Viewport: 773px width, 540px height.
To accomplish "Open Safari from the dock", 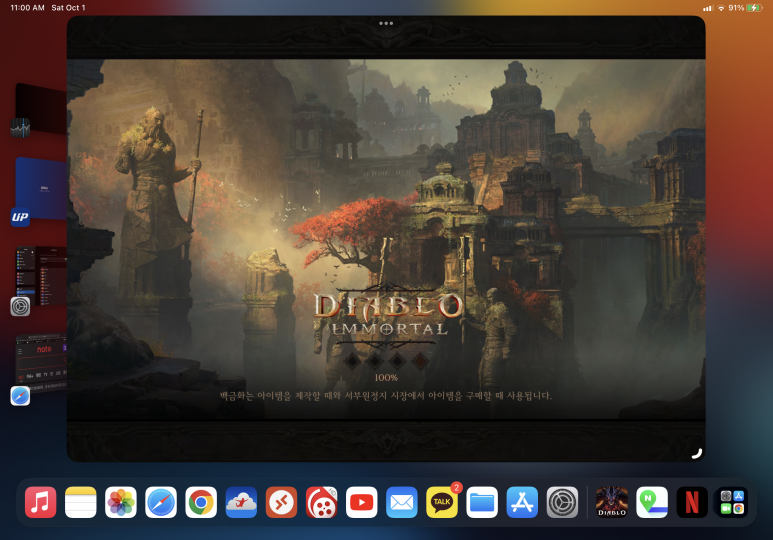I will click(x=161, y=502).
